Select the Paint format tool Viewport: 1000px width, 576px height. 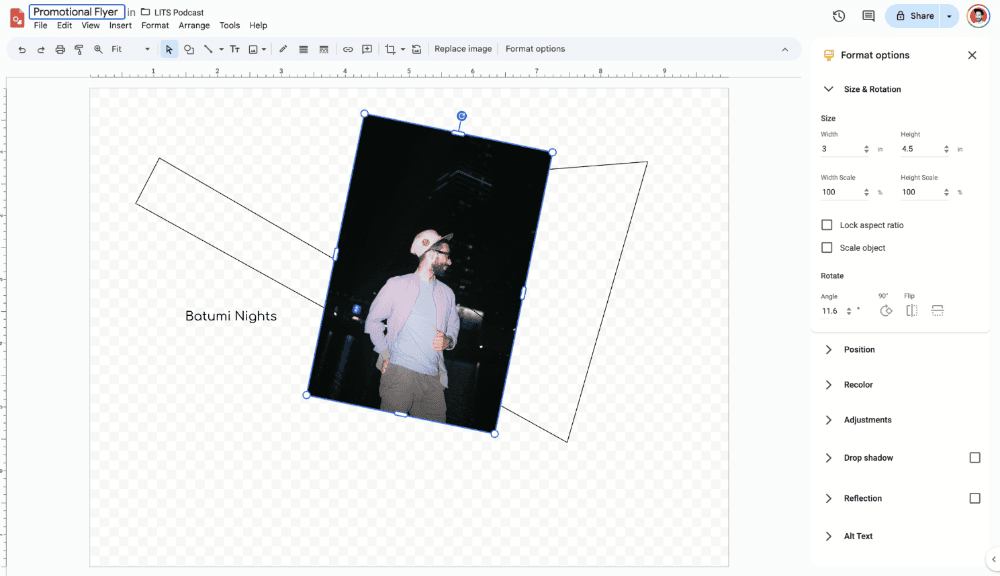(x=79, y=49)
